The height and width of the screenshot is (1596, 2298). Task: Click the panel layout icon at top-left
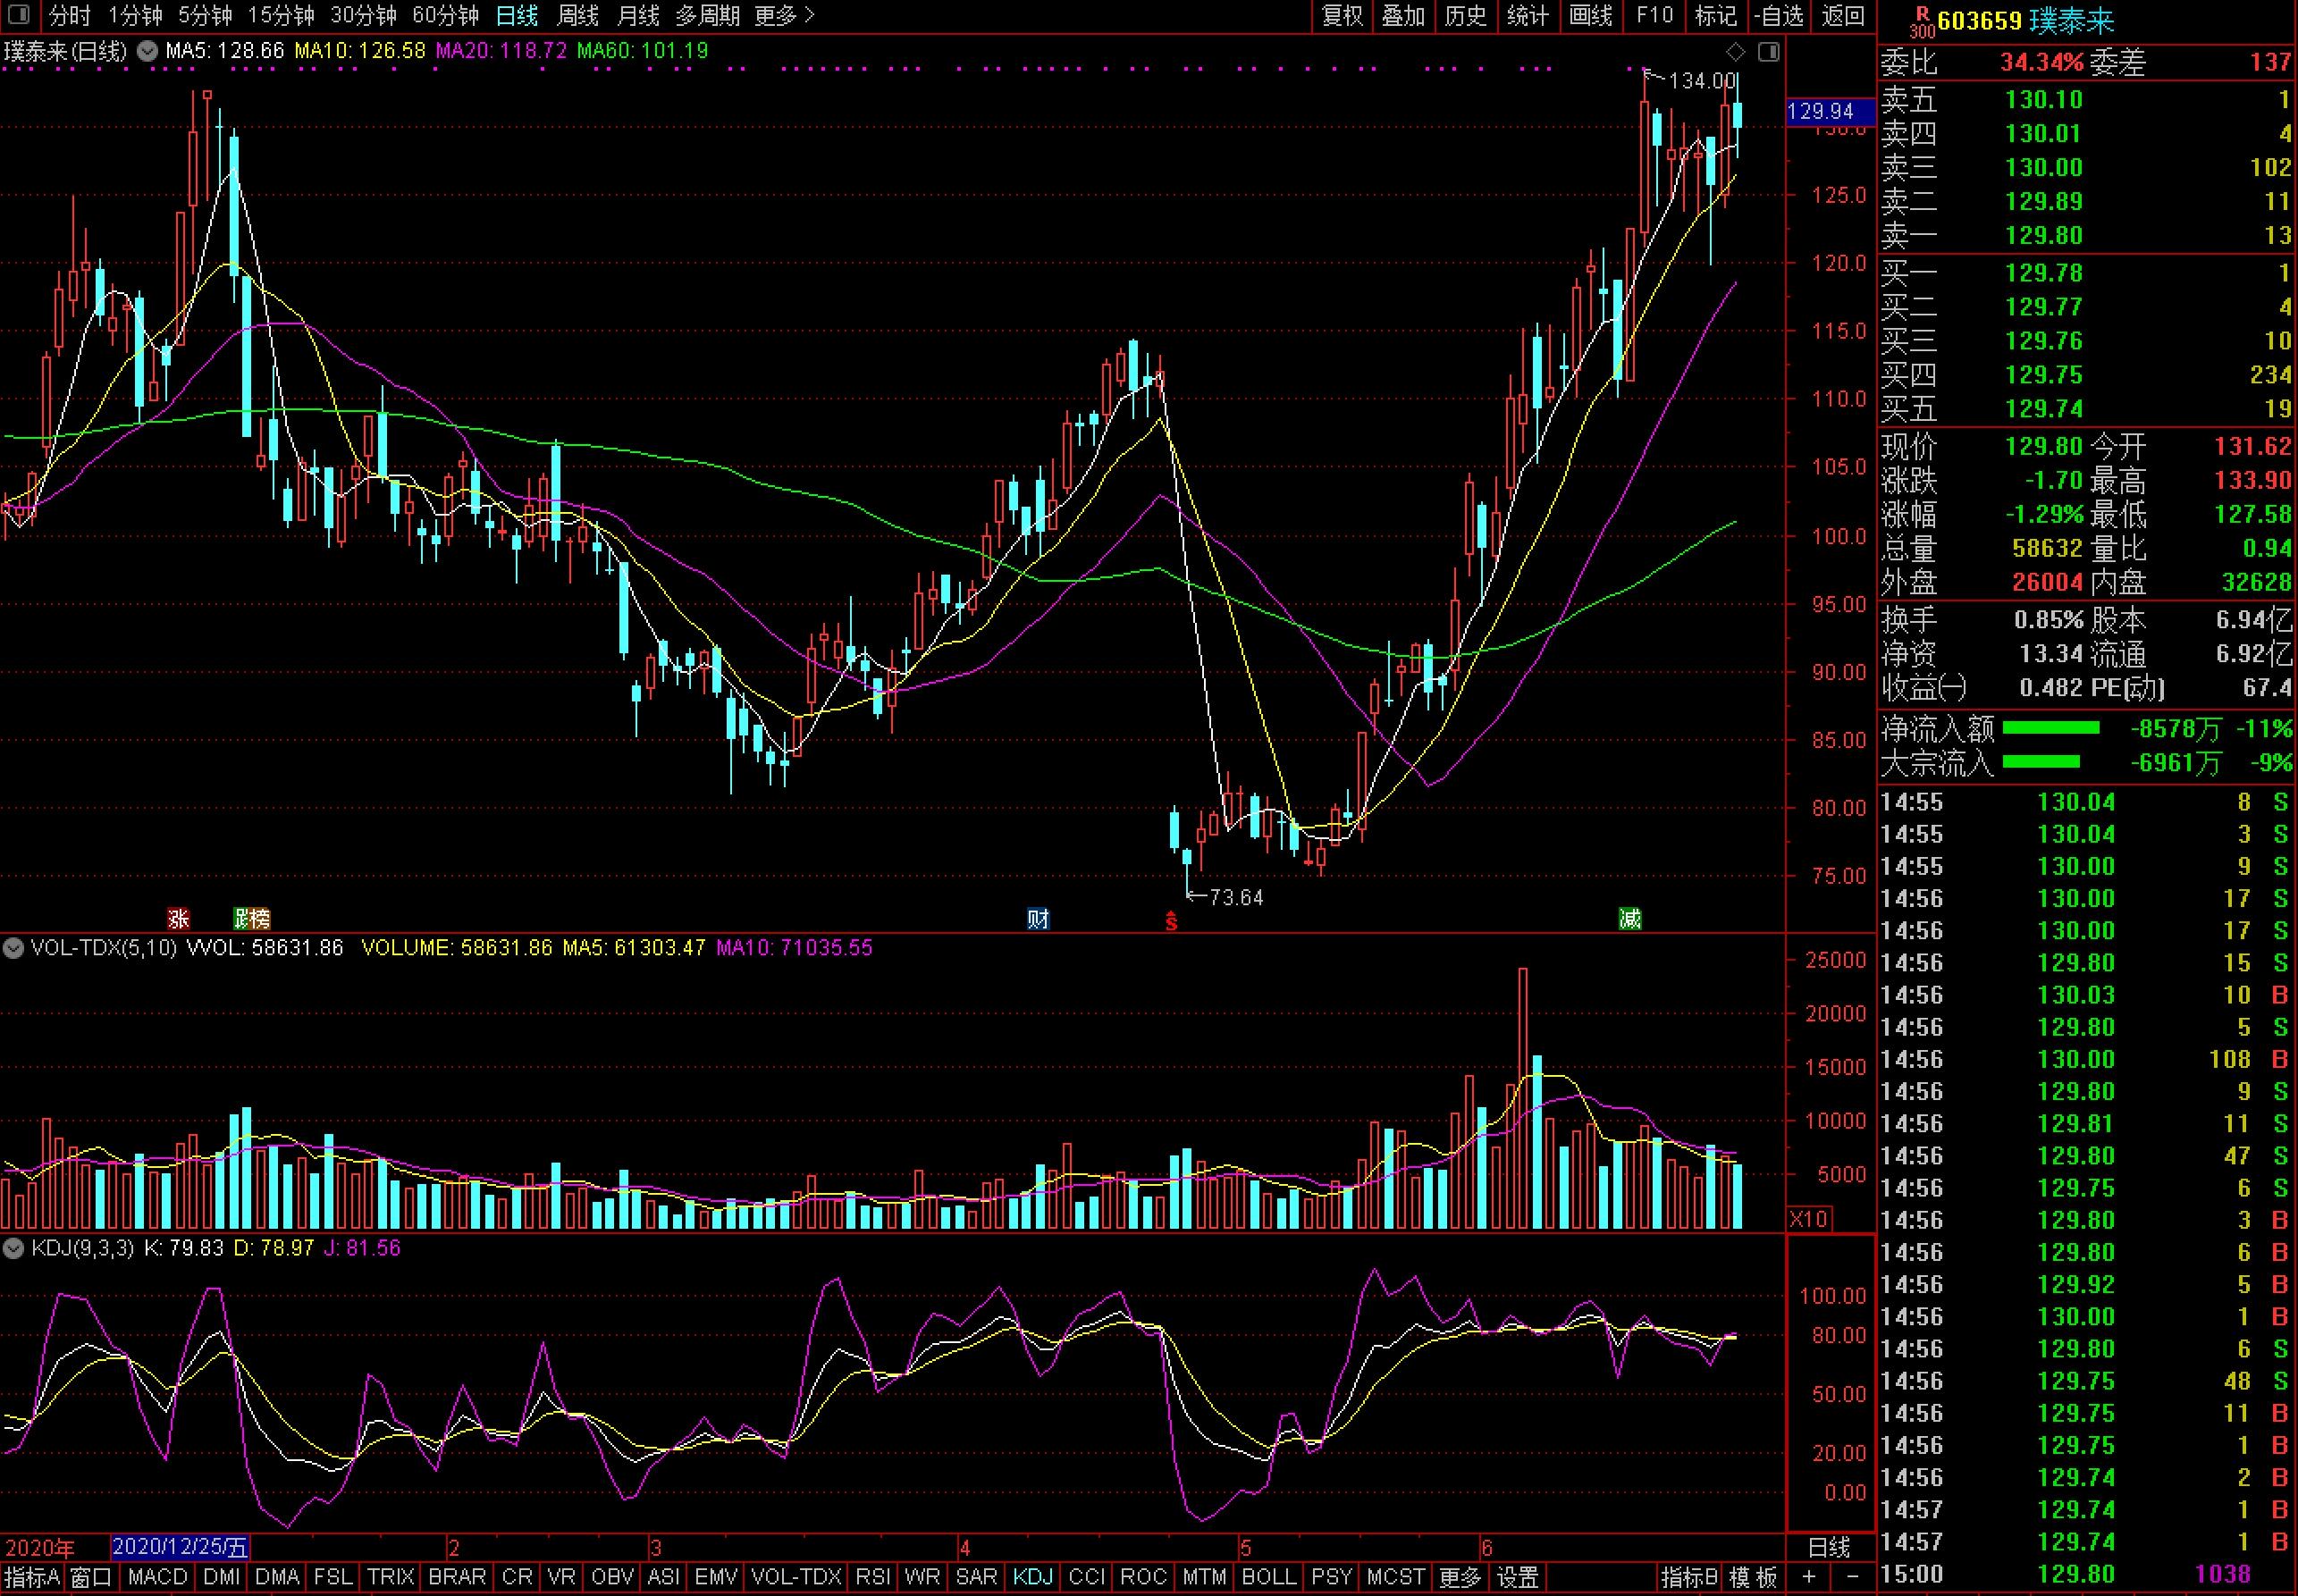[18, 15]
